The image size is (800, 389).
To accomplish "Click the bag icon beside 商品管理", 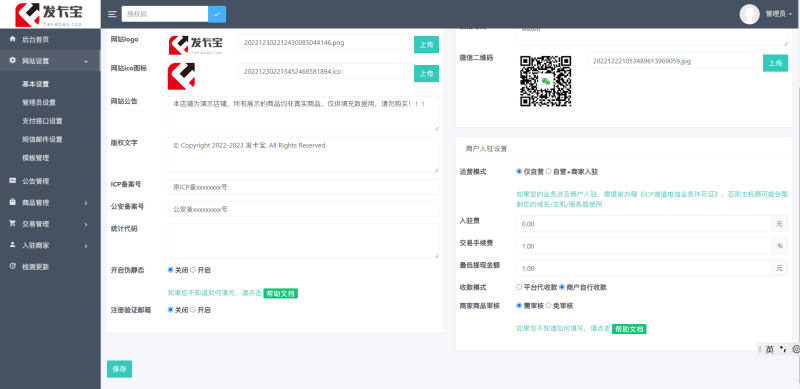I will [13, 202].
